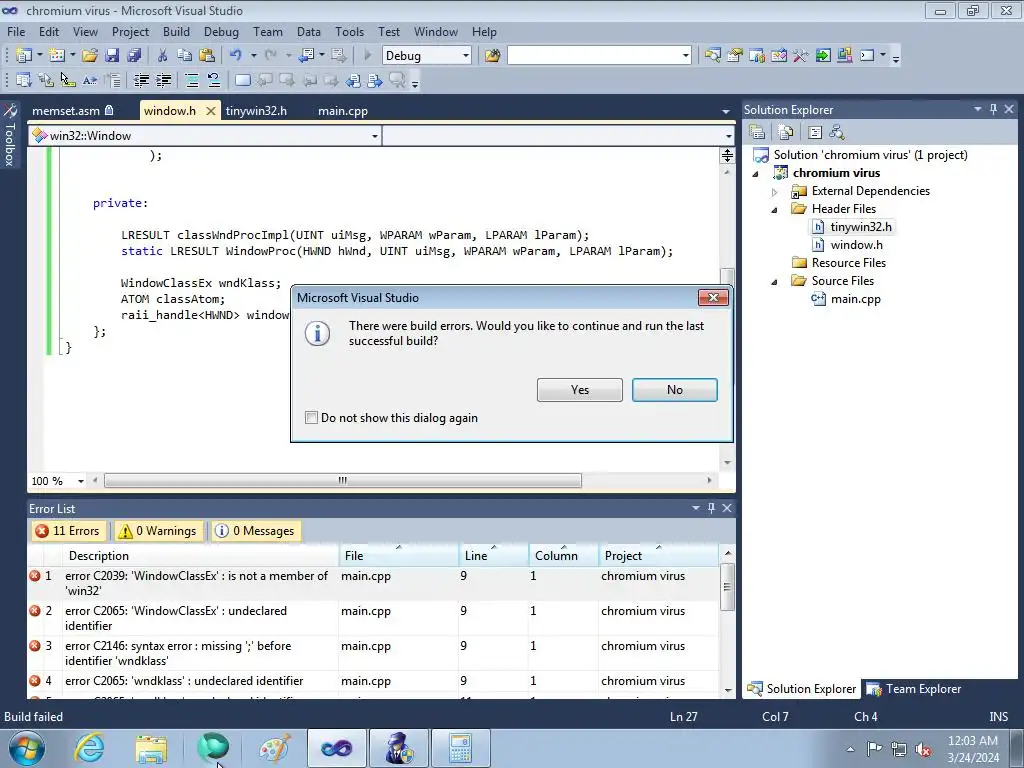Open the member navigation dropdown in editor
The image size is (1024, 768).
728,136
